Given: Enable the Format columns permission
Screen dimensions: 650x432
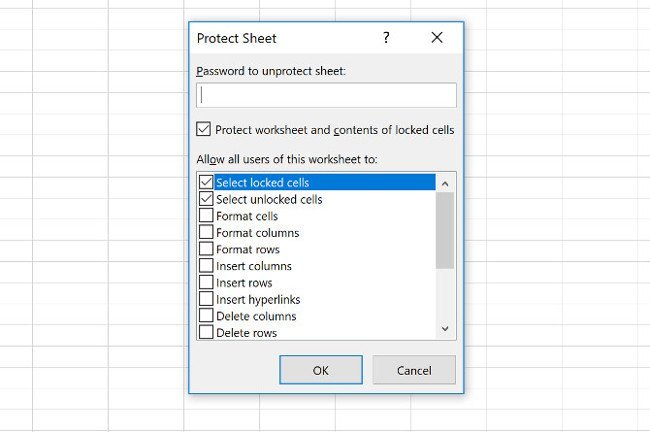Looking at the screenshot, I should (x=206, y=233).
